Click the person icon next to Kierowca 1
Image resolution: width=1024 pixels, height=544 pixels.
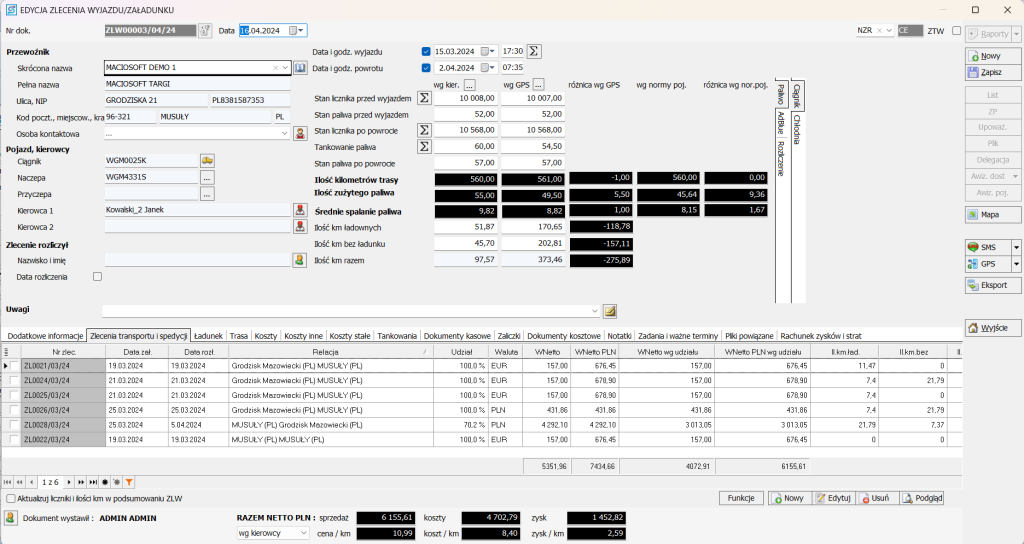[299, 210]
